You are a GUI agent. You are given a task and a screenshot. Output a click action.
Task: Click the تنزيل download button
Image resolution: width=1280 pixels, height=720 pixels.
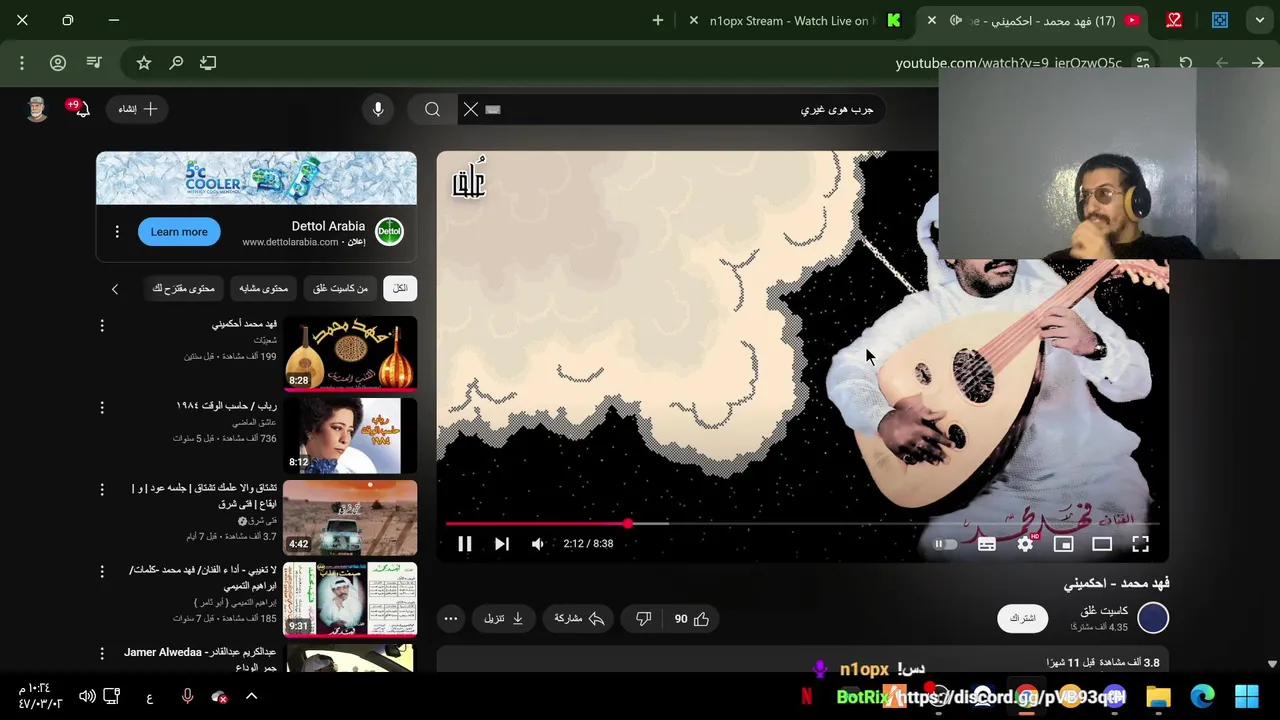coord(504,619)
